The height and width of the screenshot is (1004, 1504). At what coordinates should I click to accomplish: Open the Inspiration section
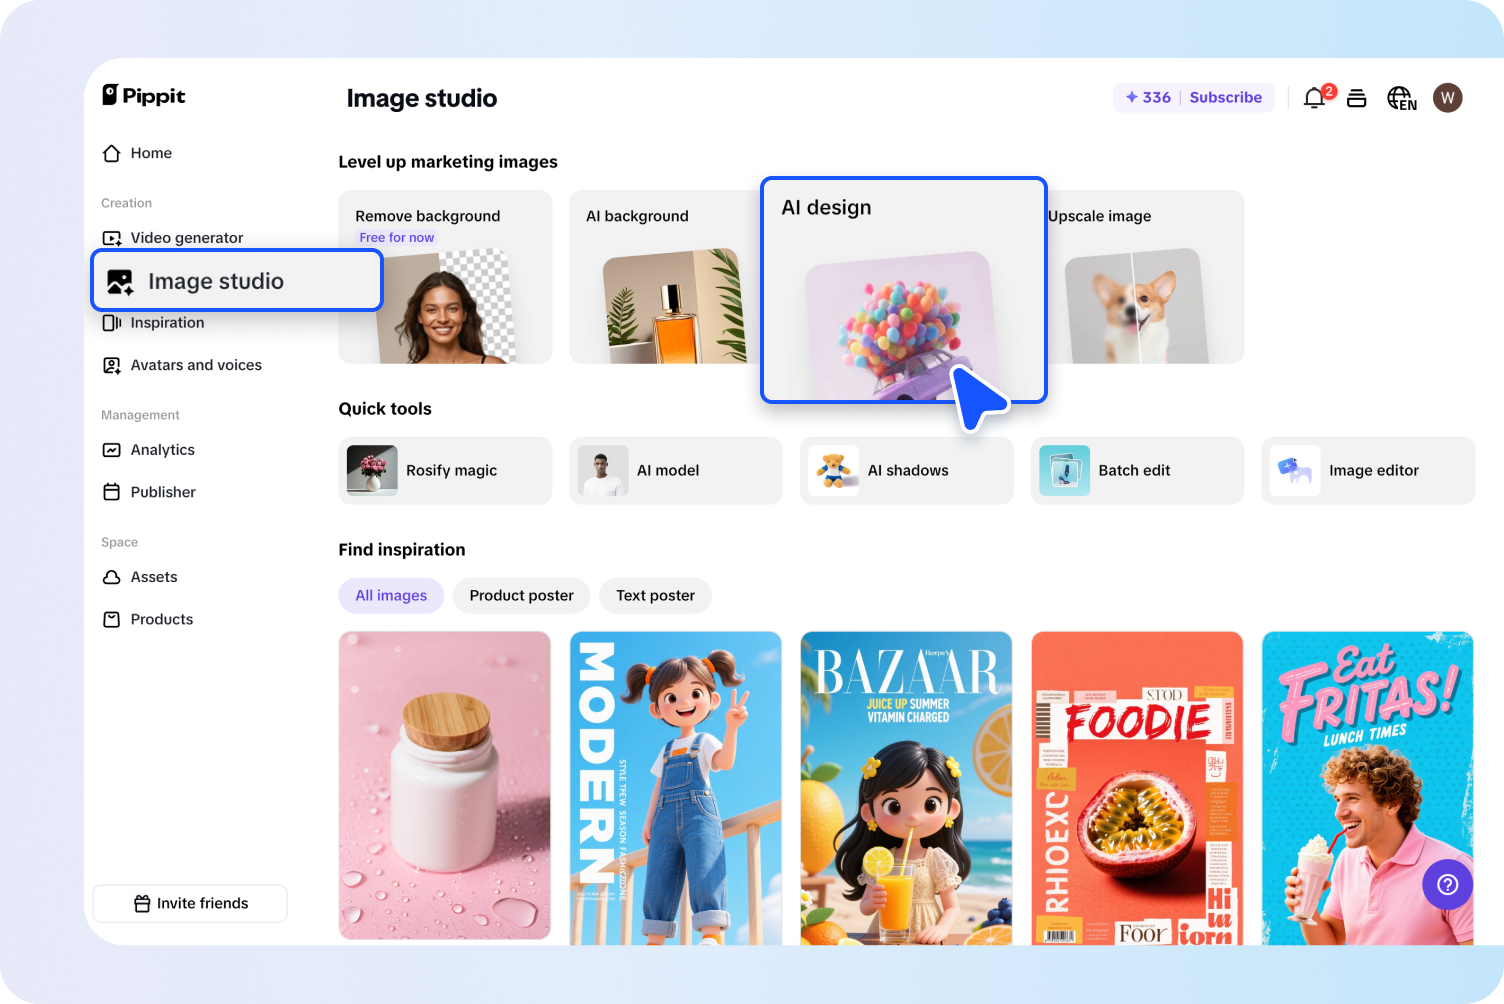[x=167, y=322]
